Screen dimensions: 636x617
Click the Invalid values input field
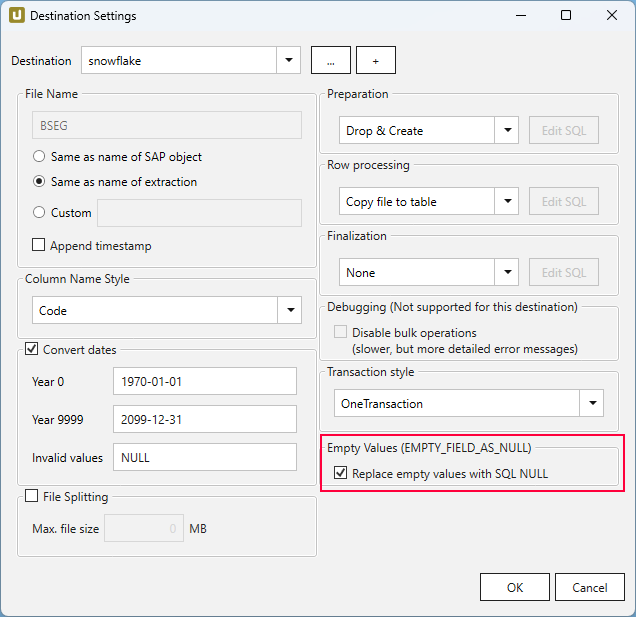coord(205,457)
